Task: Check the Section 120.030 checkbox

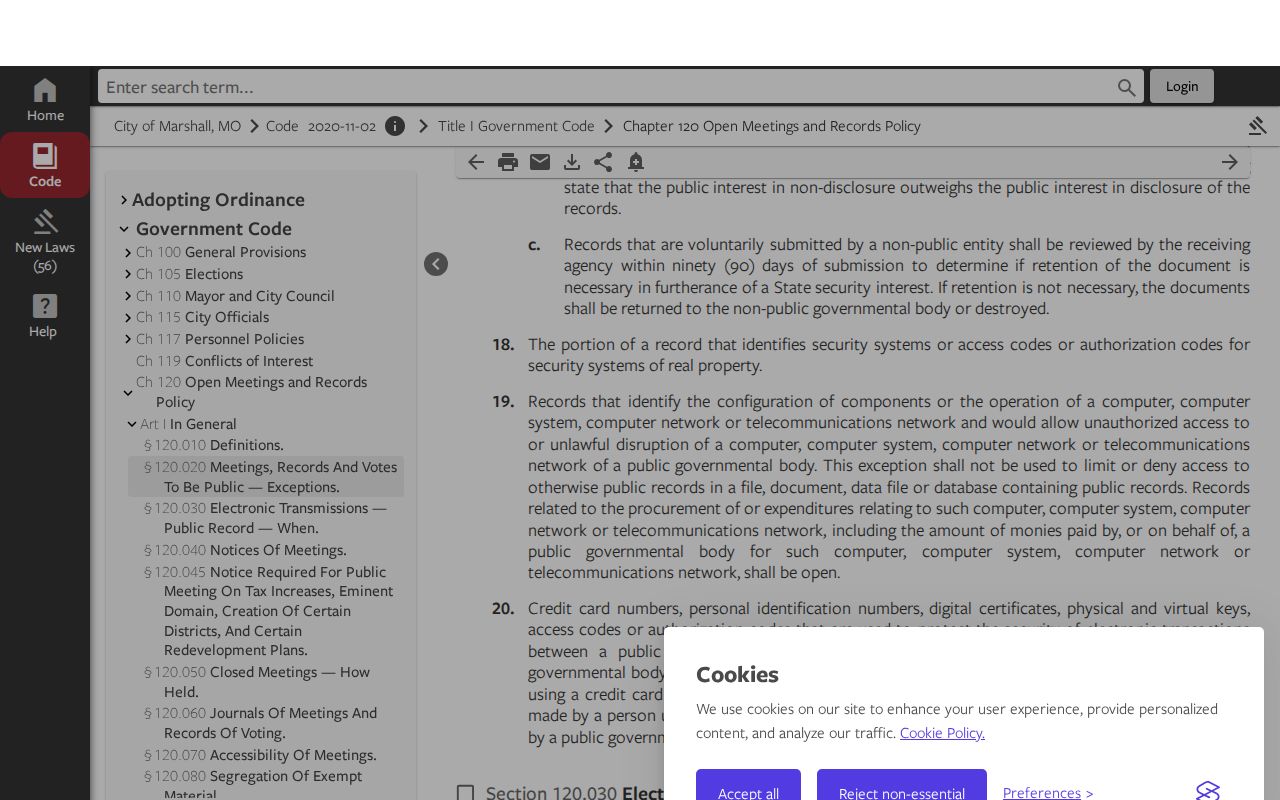Action: (465, 793)
